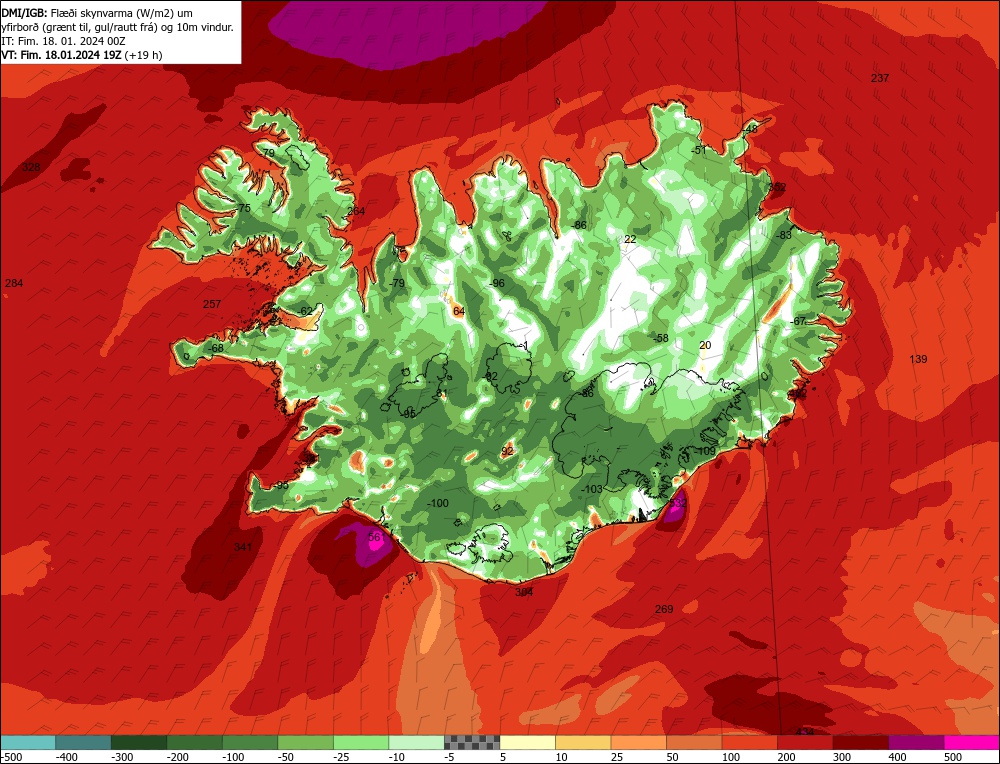Choose the -25 to -10 light green swatch
The image size is (1000, 764).
[x=361, y=742]
